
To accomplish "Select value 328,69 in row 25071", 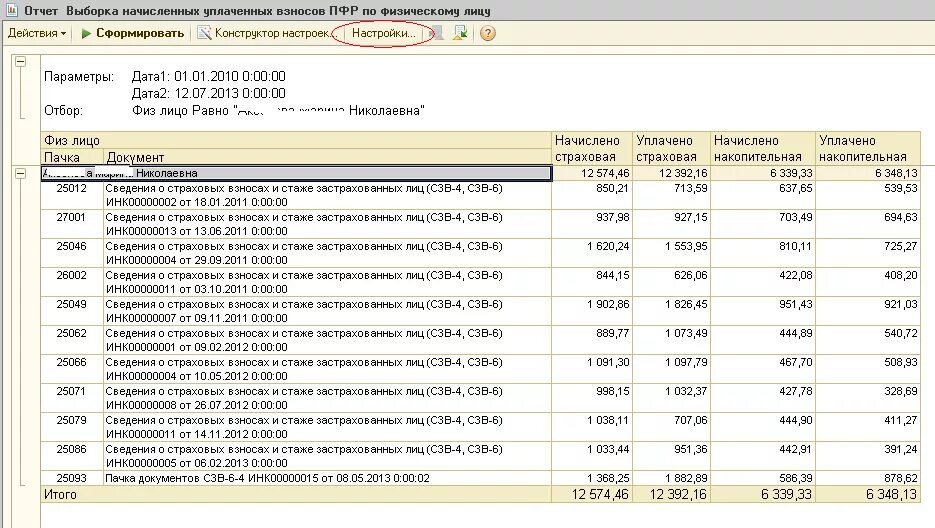I will click(x=900, y=391).
